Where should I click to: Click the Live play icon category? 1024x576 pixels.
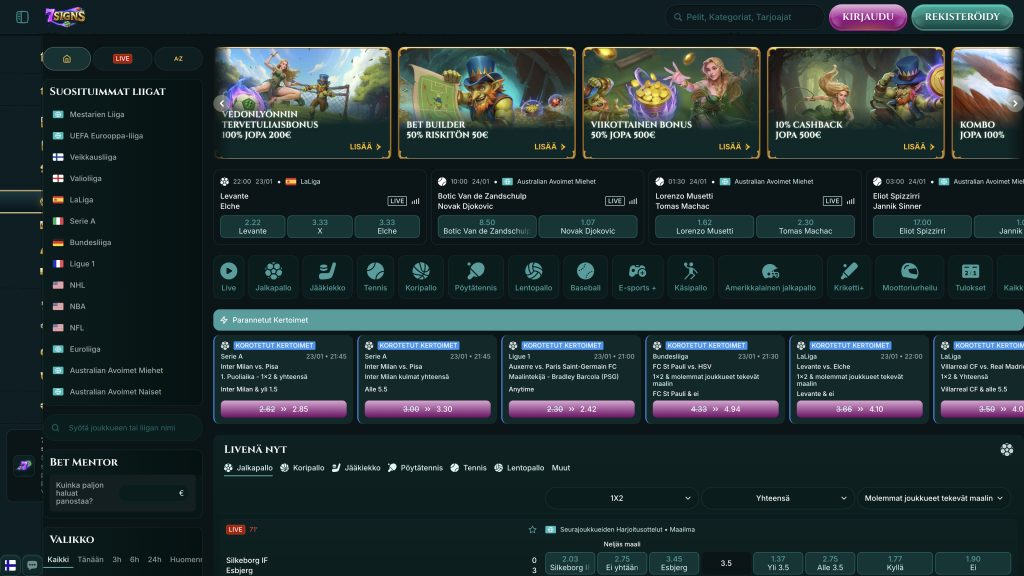229,276
